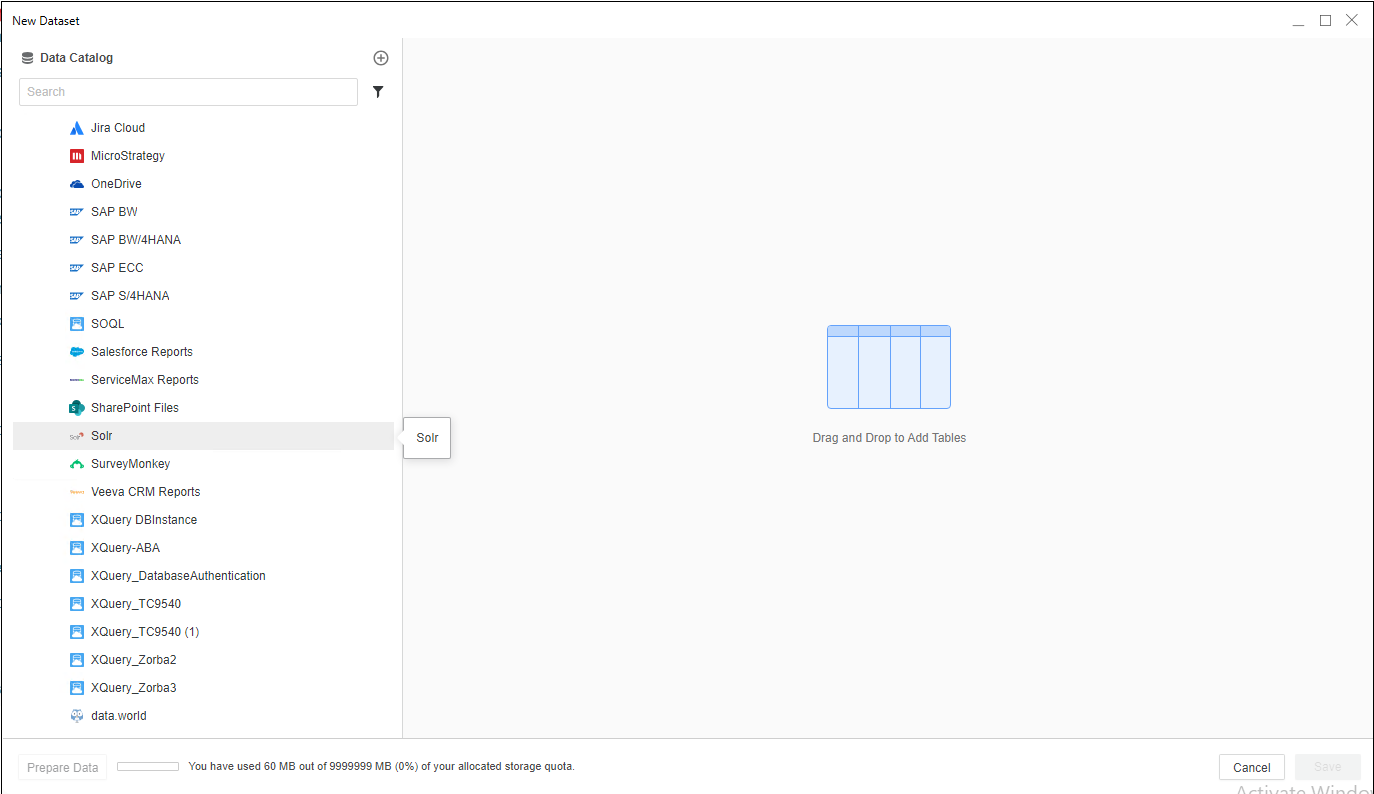Click the OneDrive cloud icon

click(77, 184)
